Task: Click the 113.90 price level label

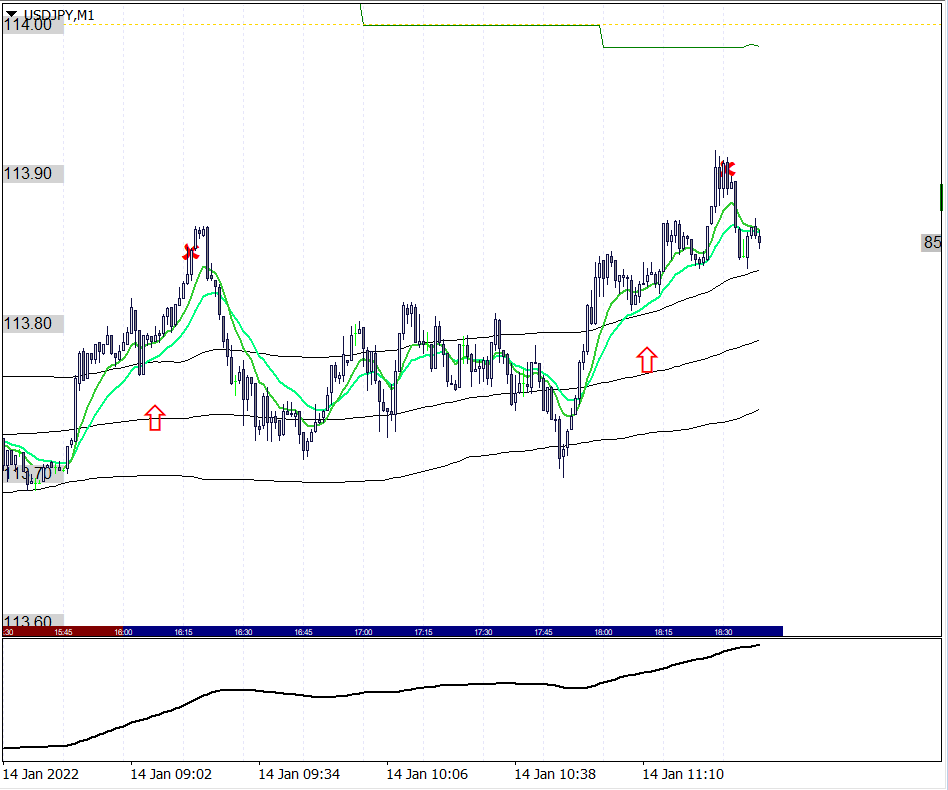Action: click(x=29, y=174)
